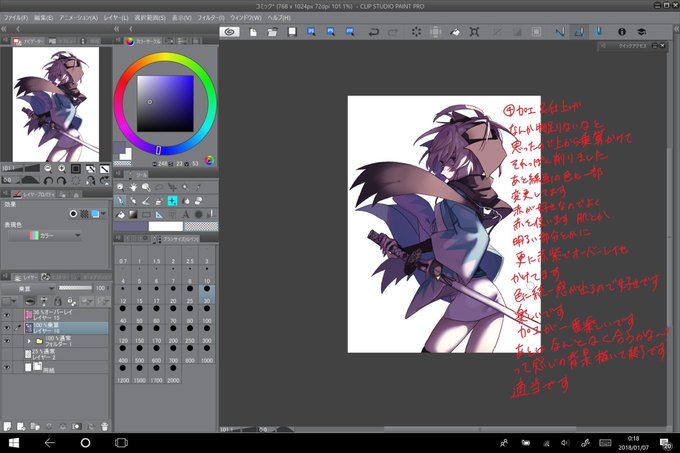This screenshot has width=680, height=453.
Task: Click the Navigator zoom-out magnifier
Action: tap(48, 169)
